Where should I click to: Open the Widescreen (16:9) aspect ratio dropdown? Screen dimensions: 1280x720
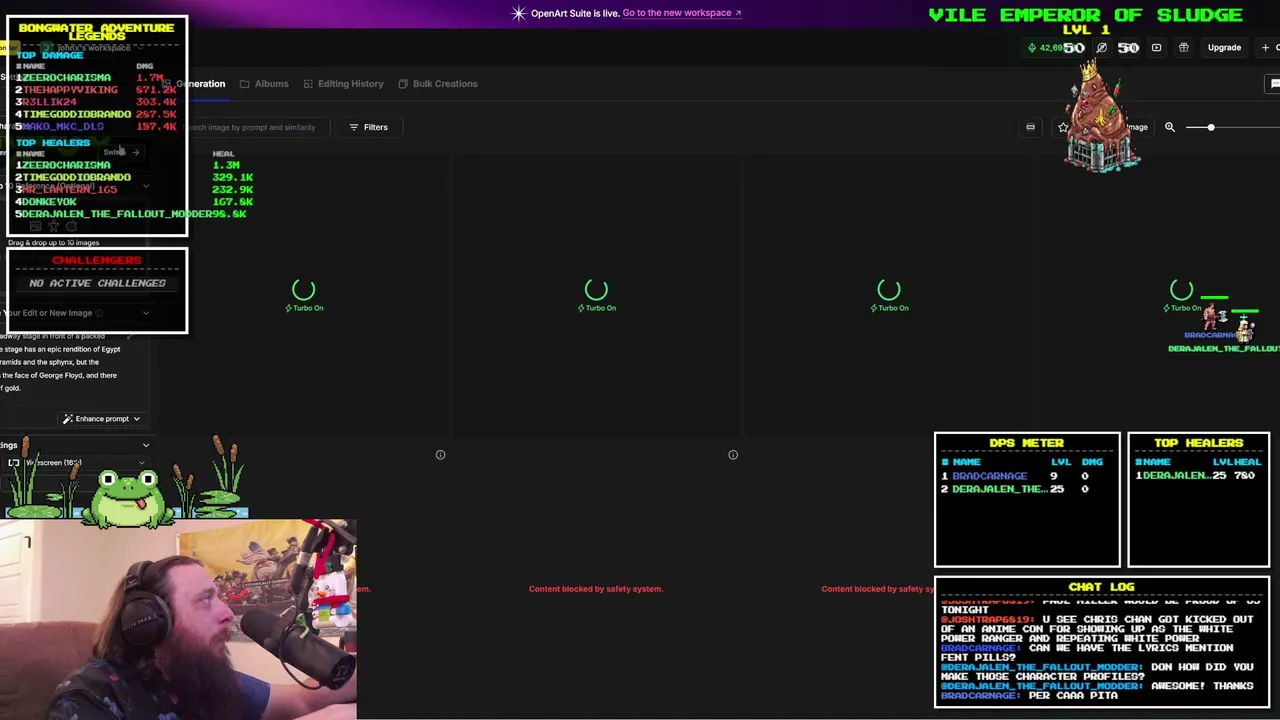pos(75,463)
